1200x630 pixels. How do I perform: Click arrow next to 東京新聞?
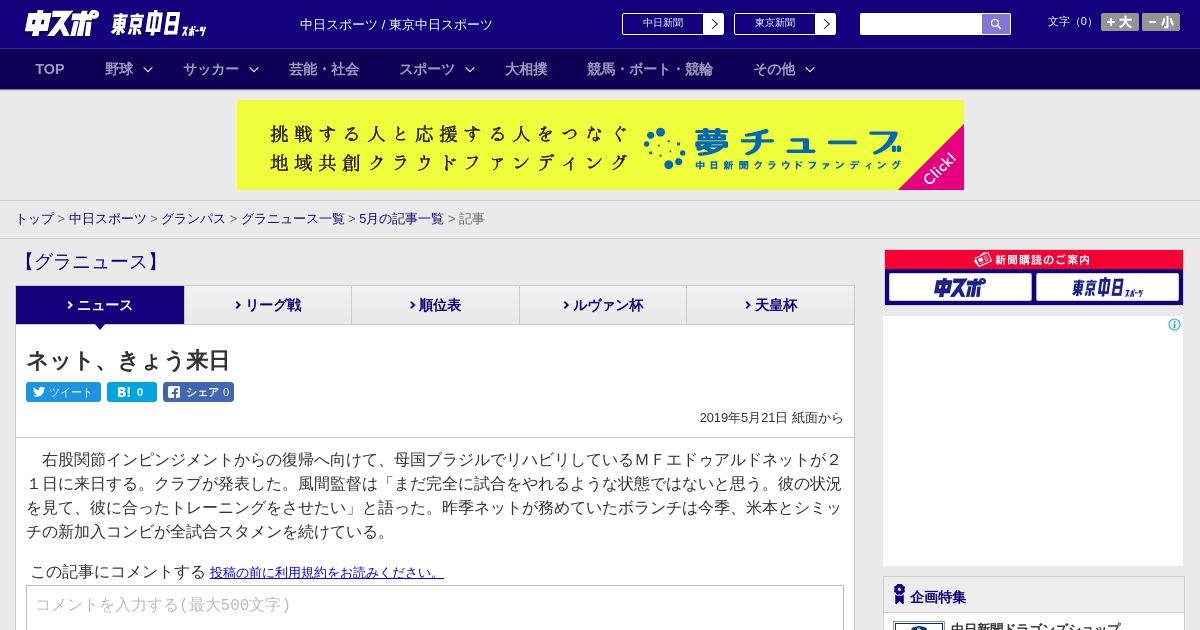(826, 24)
